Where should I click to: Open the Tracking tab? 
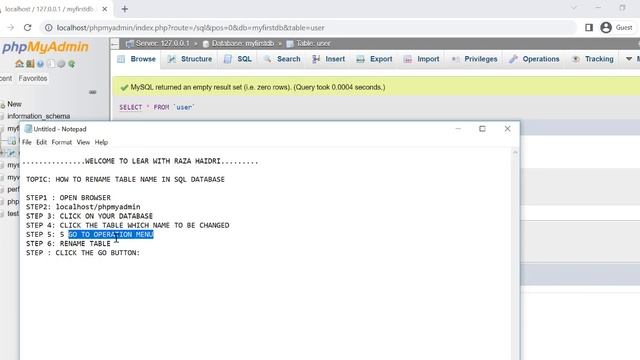(x=593, y=59)
